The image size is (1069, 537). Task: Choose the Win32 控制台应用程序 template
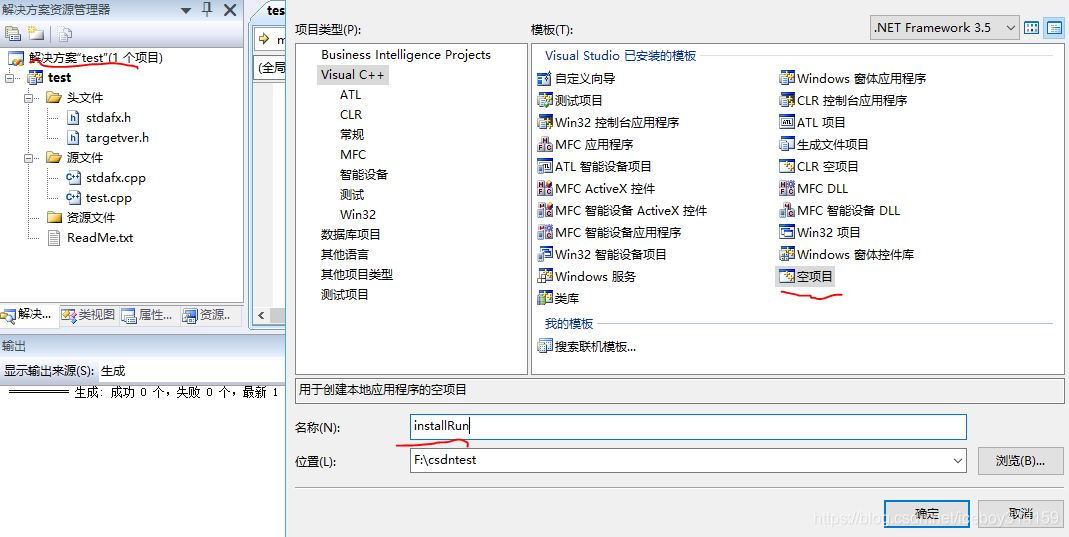click(608, 123)
